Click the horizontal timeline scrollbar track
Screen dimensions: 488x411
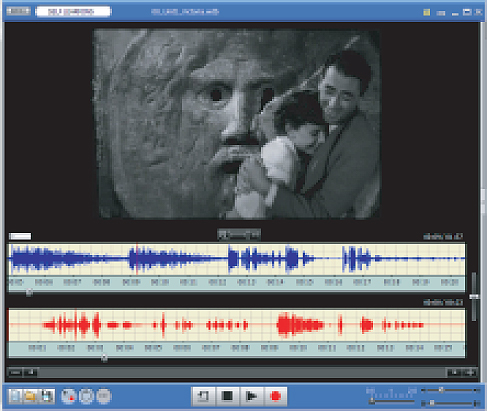pos(242,372)
